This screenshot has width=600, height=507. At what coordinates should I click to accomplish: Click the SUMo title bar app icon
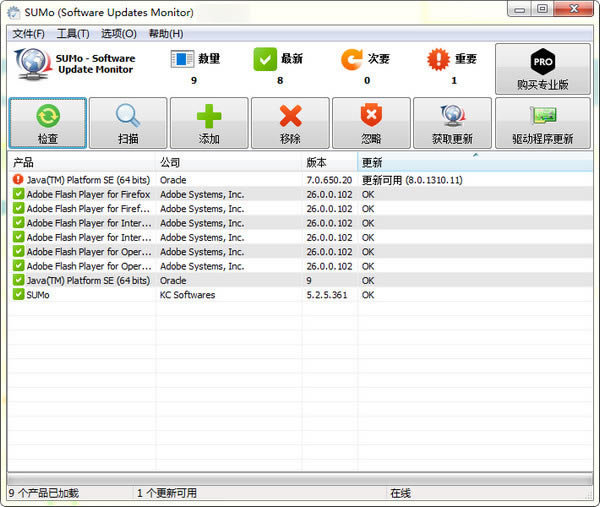pyautogui.click(x=14, y=12)
